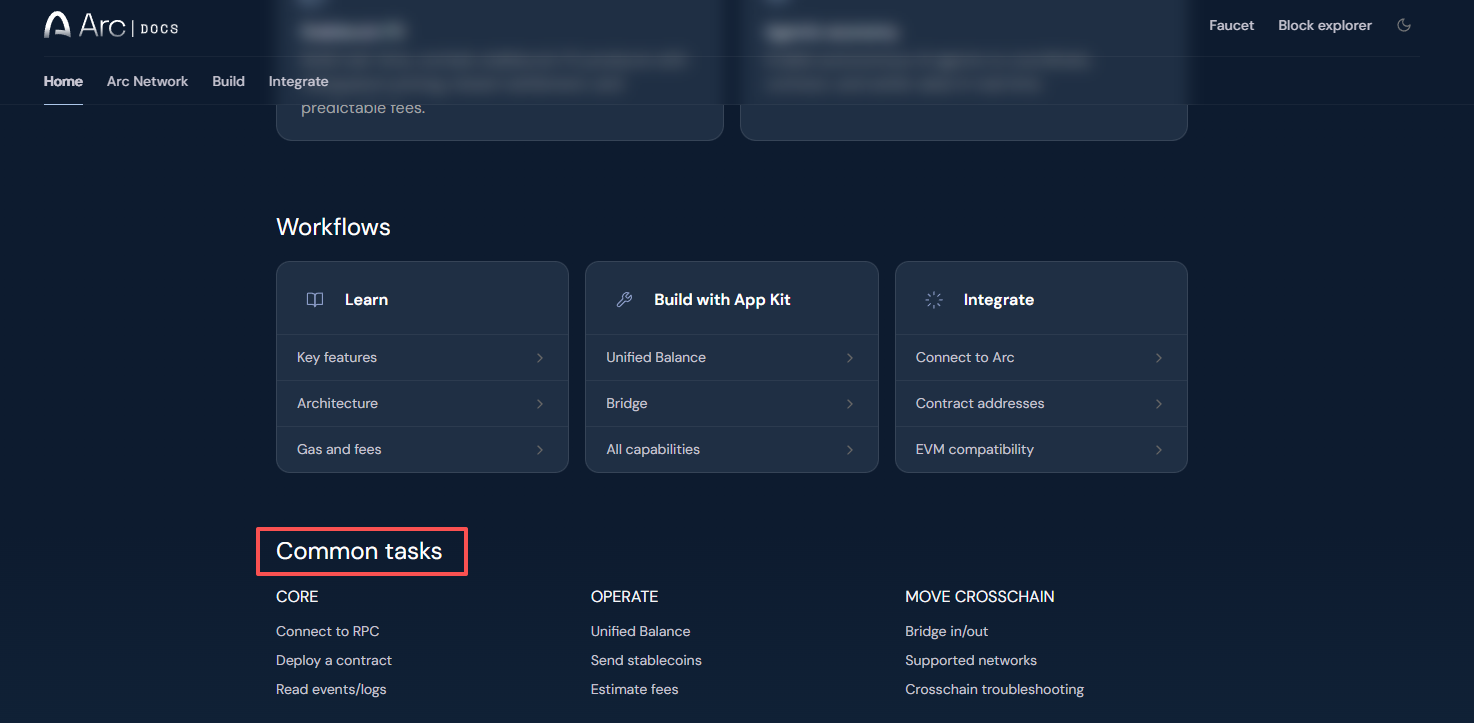The image size is (1474, 723).
Task: Click the chevron beside Architecture
Action: point(540,403)
